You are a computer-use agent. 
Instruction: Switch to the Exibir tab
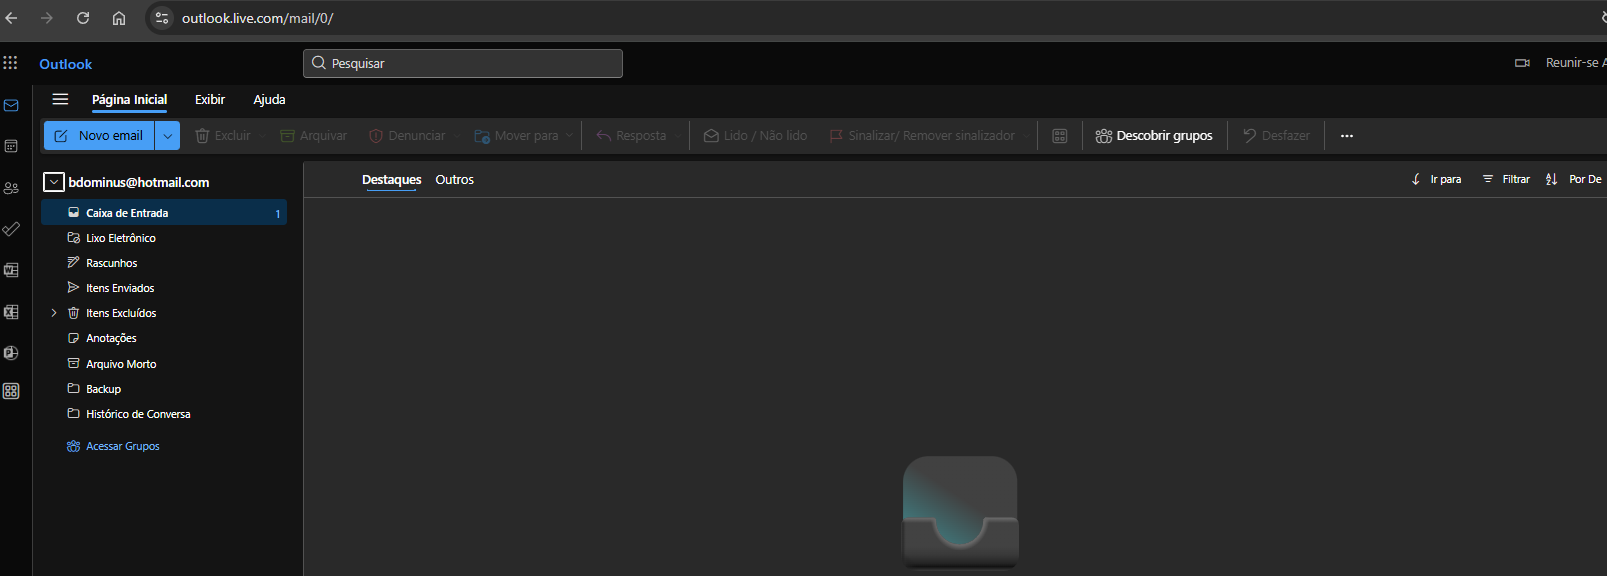[210, 99]
